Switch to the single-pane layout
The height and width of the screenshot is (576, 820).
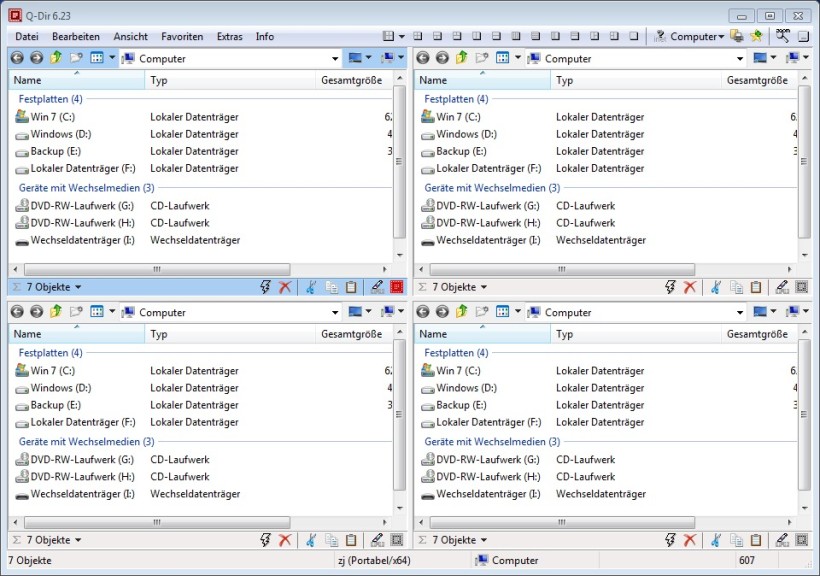634,36
